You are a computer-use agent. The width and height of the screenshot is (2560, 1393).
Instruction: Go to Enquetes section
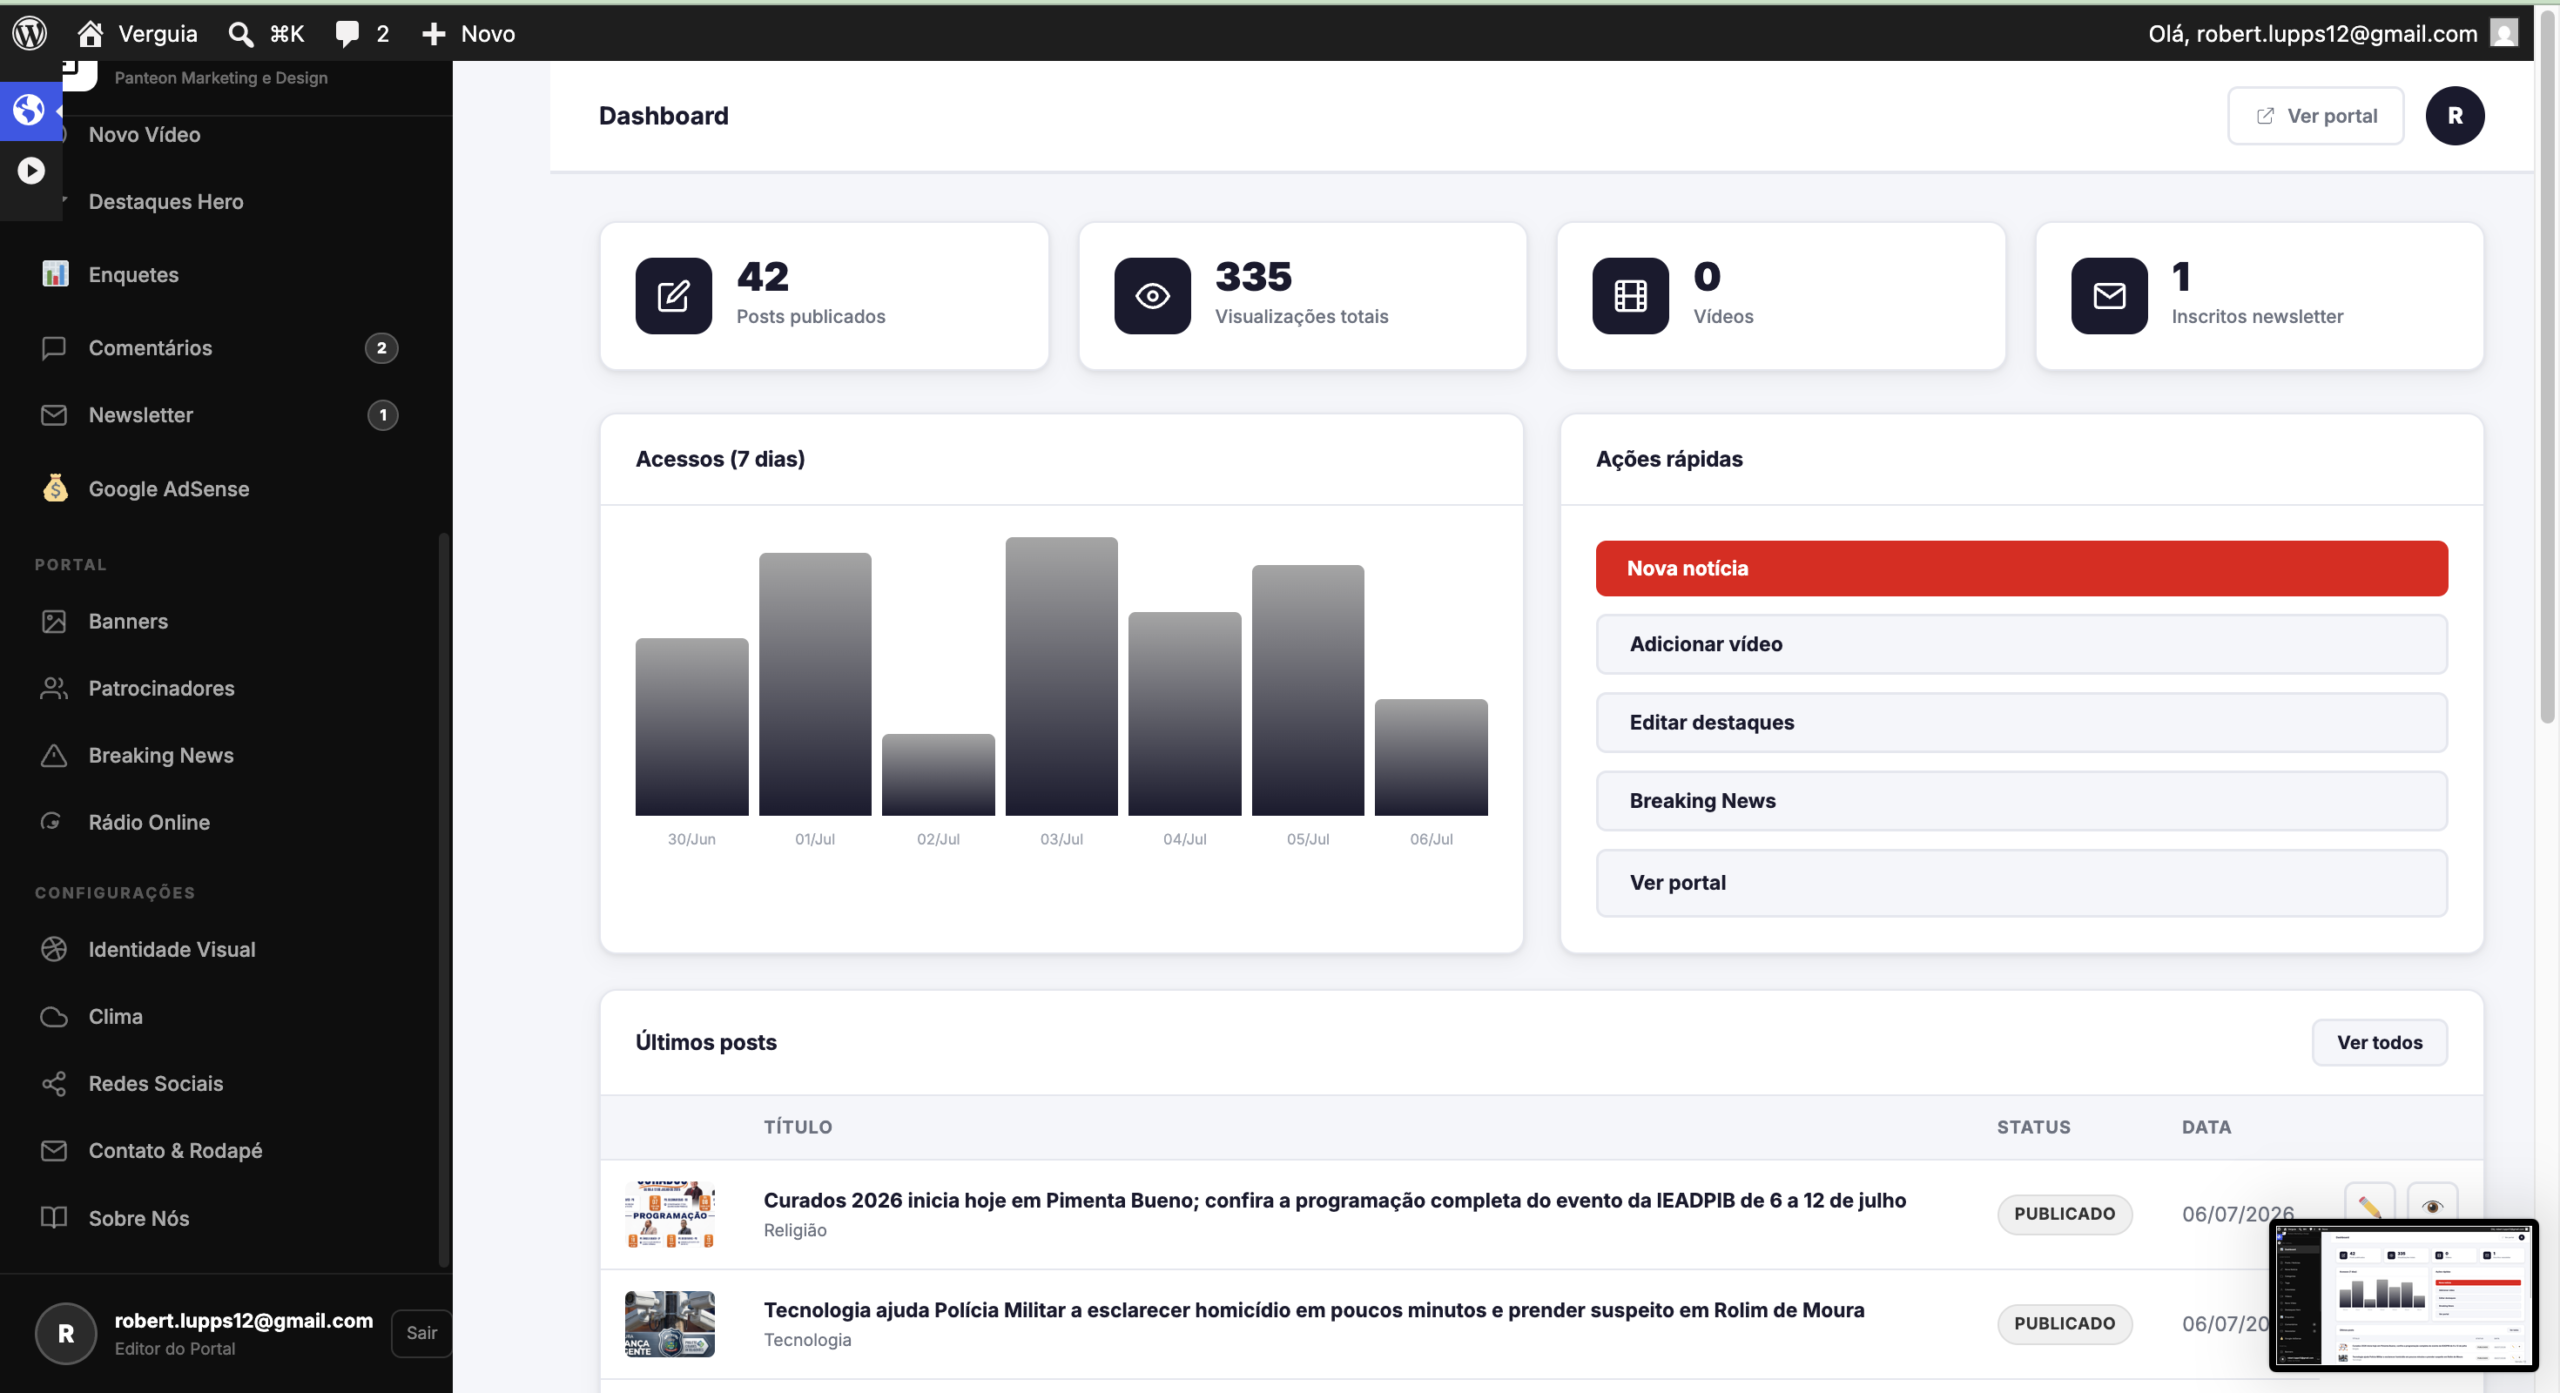(134, 274)
